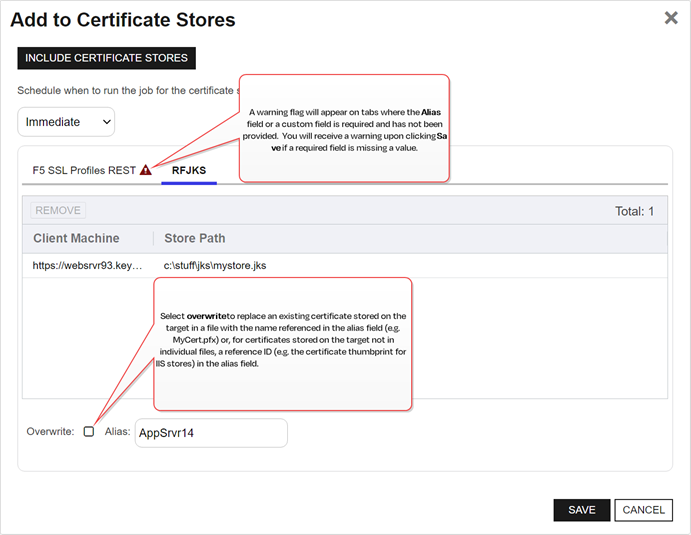Click the column divider before Store Path

point(153,238)
